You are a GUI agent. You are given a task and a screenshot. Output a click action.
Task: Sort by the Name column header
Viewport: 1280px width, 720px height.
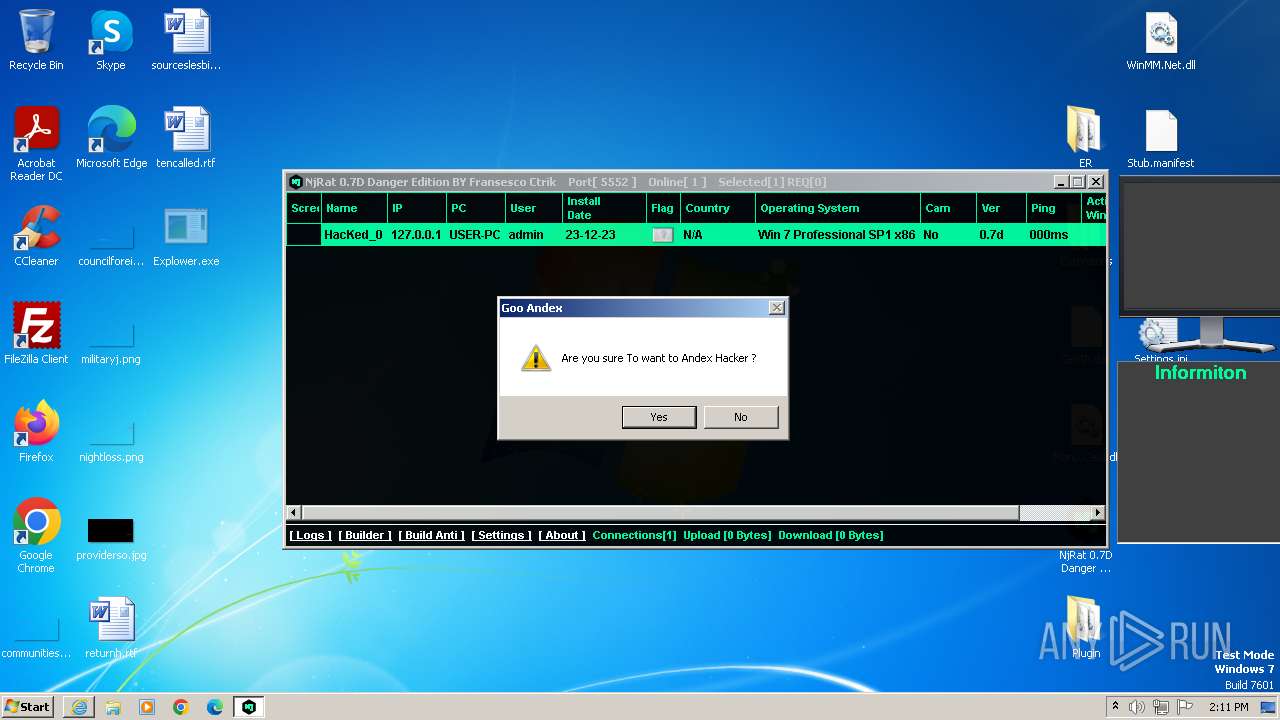pos(354,208)
